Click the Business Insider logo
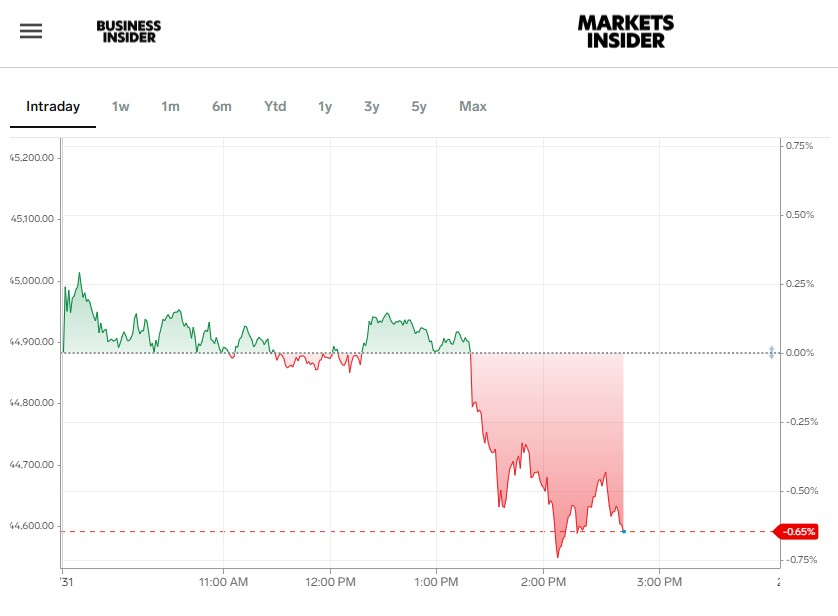The width and height of the screenshot is (838, 616). [128, 32]
